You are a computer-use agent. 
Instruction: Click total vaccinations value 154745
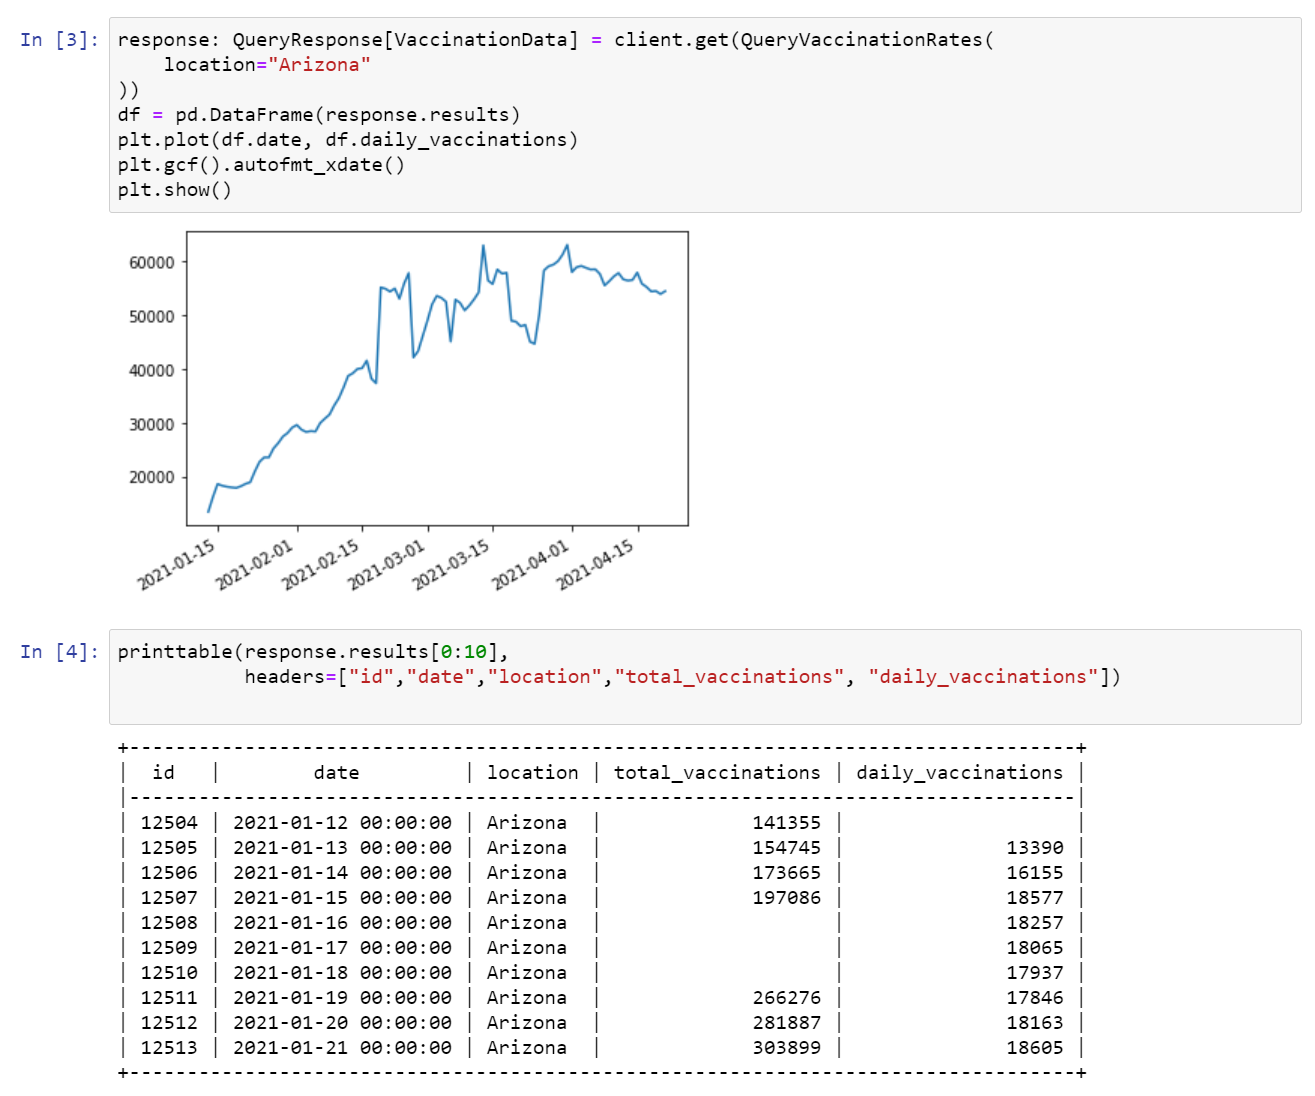coord(786,848)
